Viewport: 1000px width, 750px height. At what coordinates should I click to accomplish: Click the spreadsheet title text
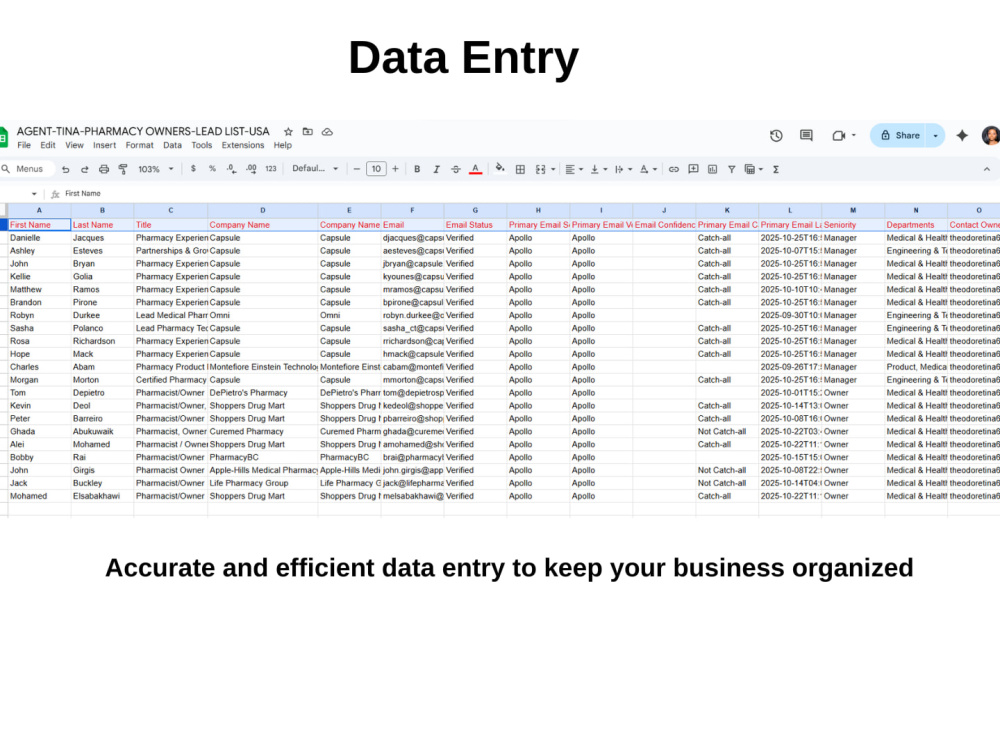[x=143, y=131]
